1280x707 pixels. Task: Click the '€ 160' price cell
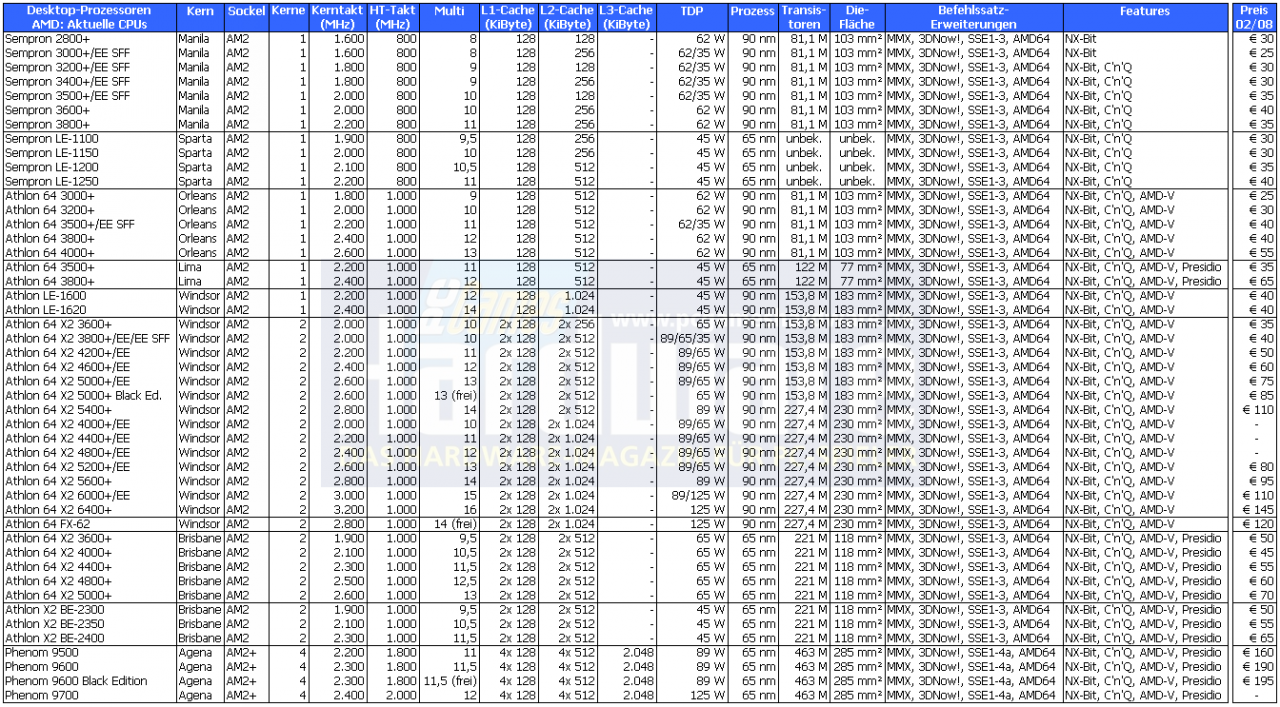(1259, 652)
